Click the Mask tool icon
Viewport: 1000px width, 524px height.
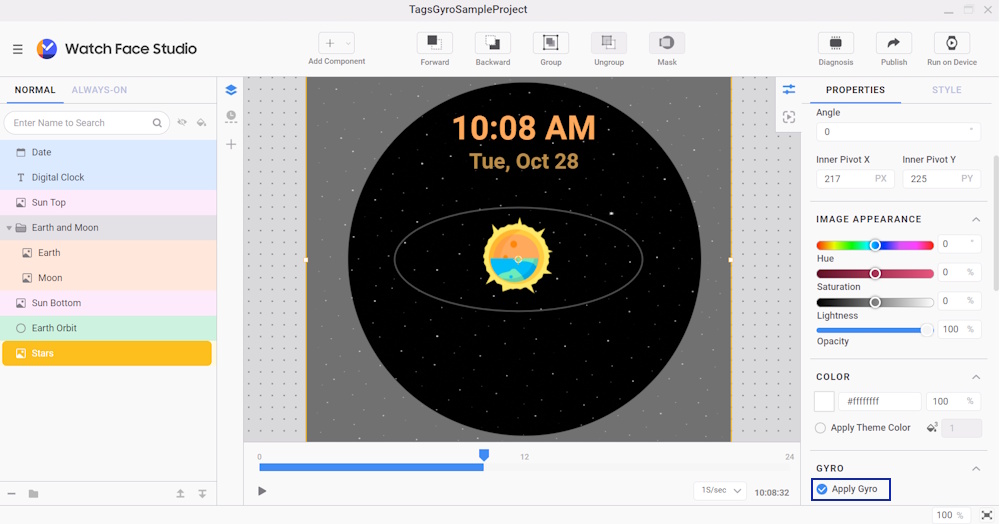pyautogui.click(x=666, y=43)
